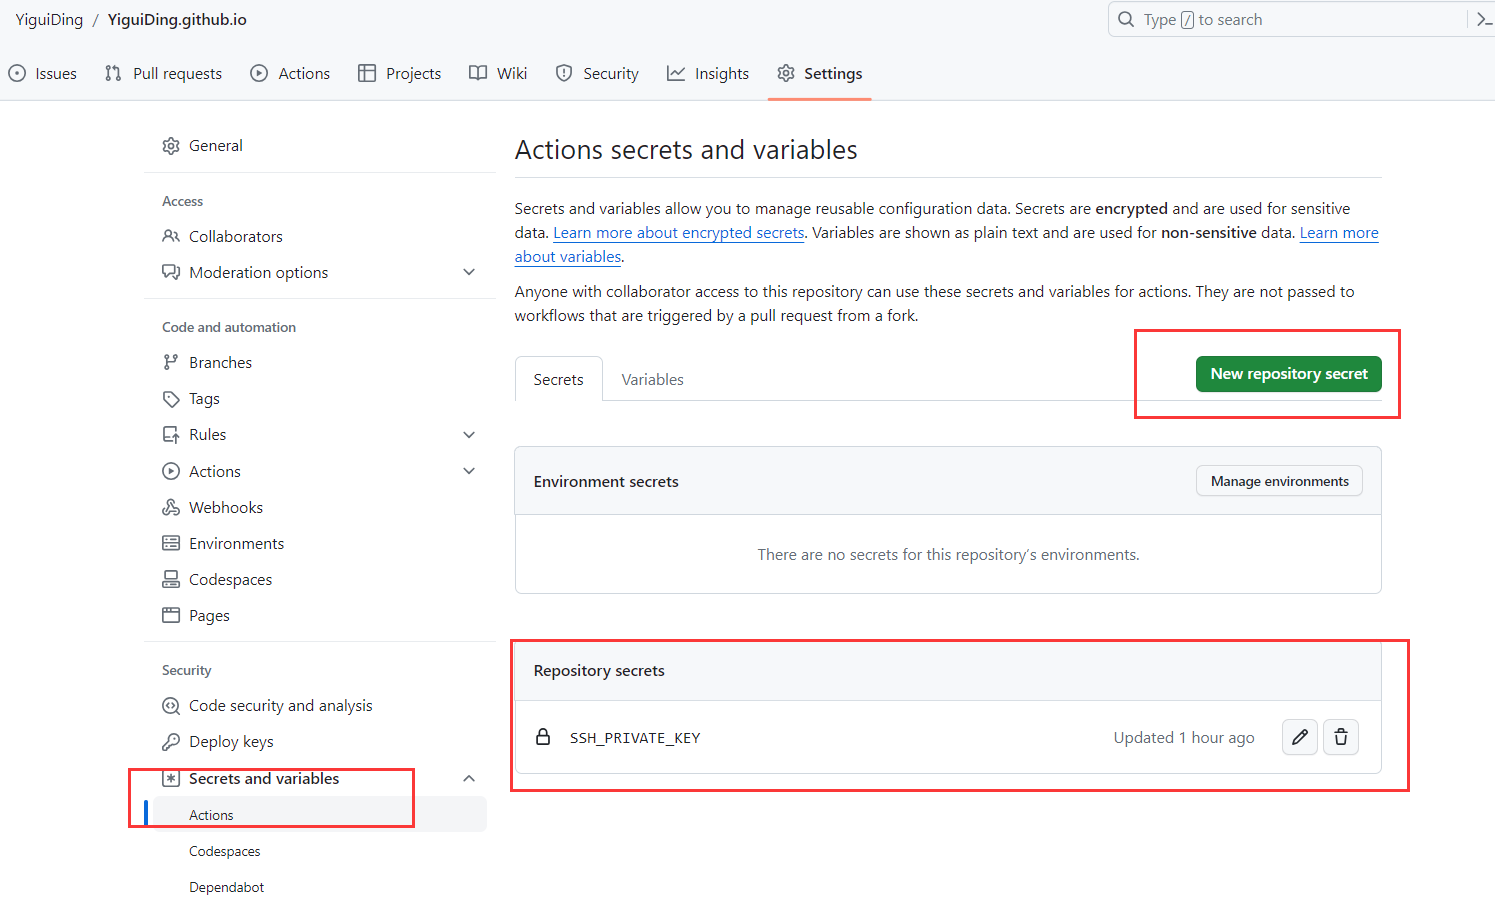Viewport: 1495px width, 909px height.
Task: Click the pencil edit icon for SSH_PRIVATE_KEY
Action: (x=1299, y=737)
